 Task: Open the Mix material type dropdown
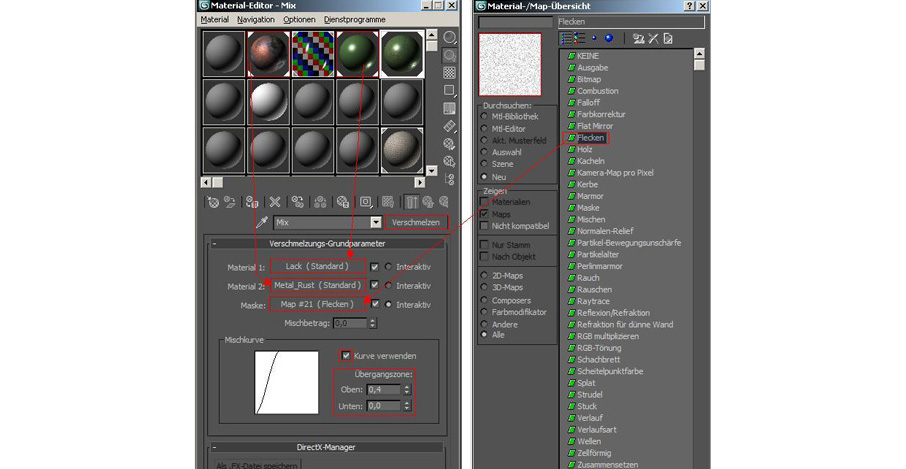[x=376, y=222]
